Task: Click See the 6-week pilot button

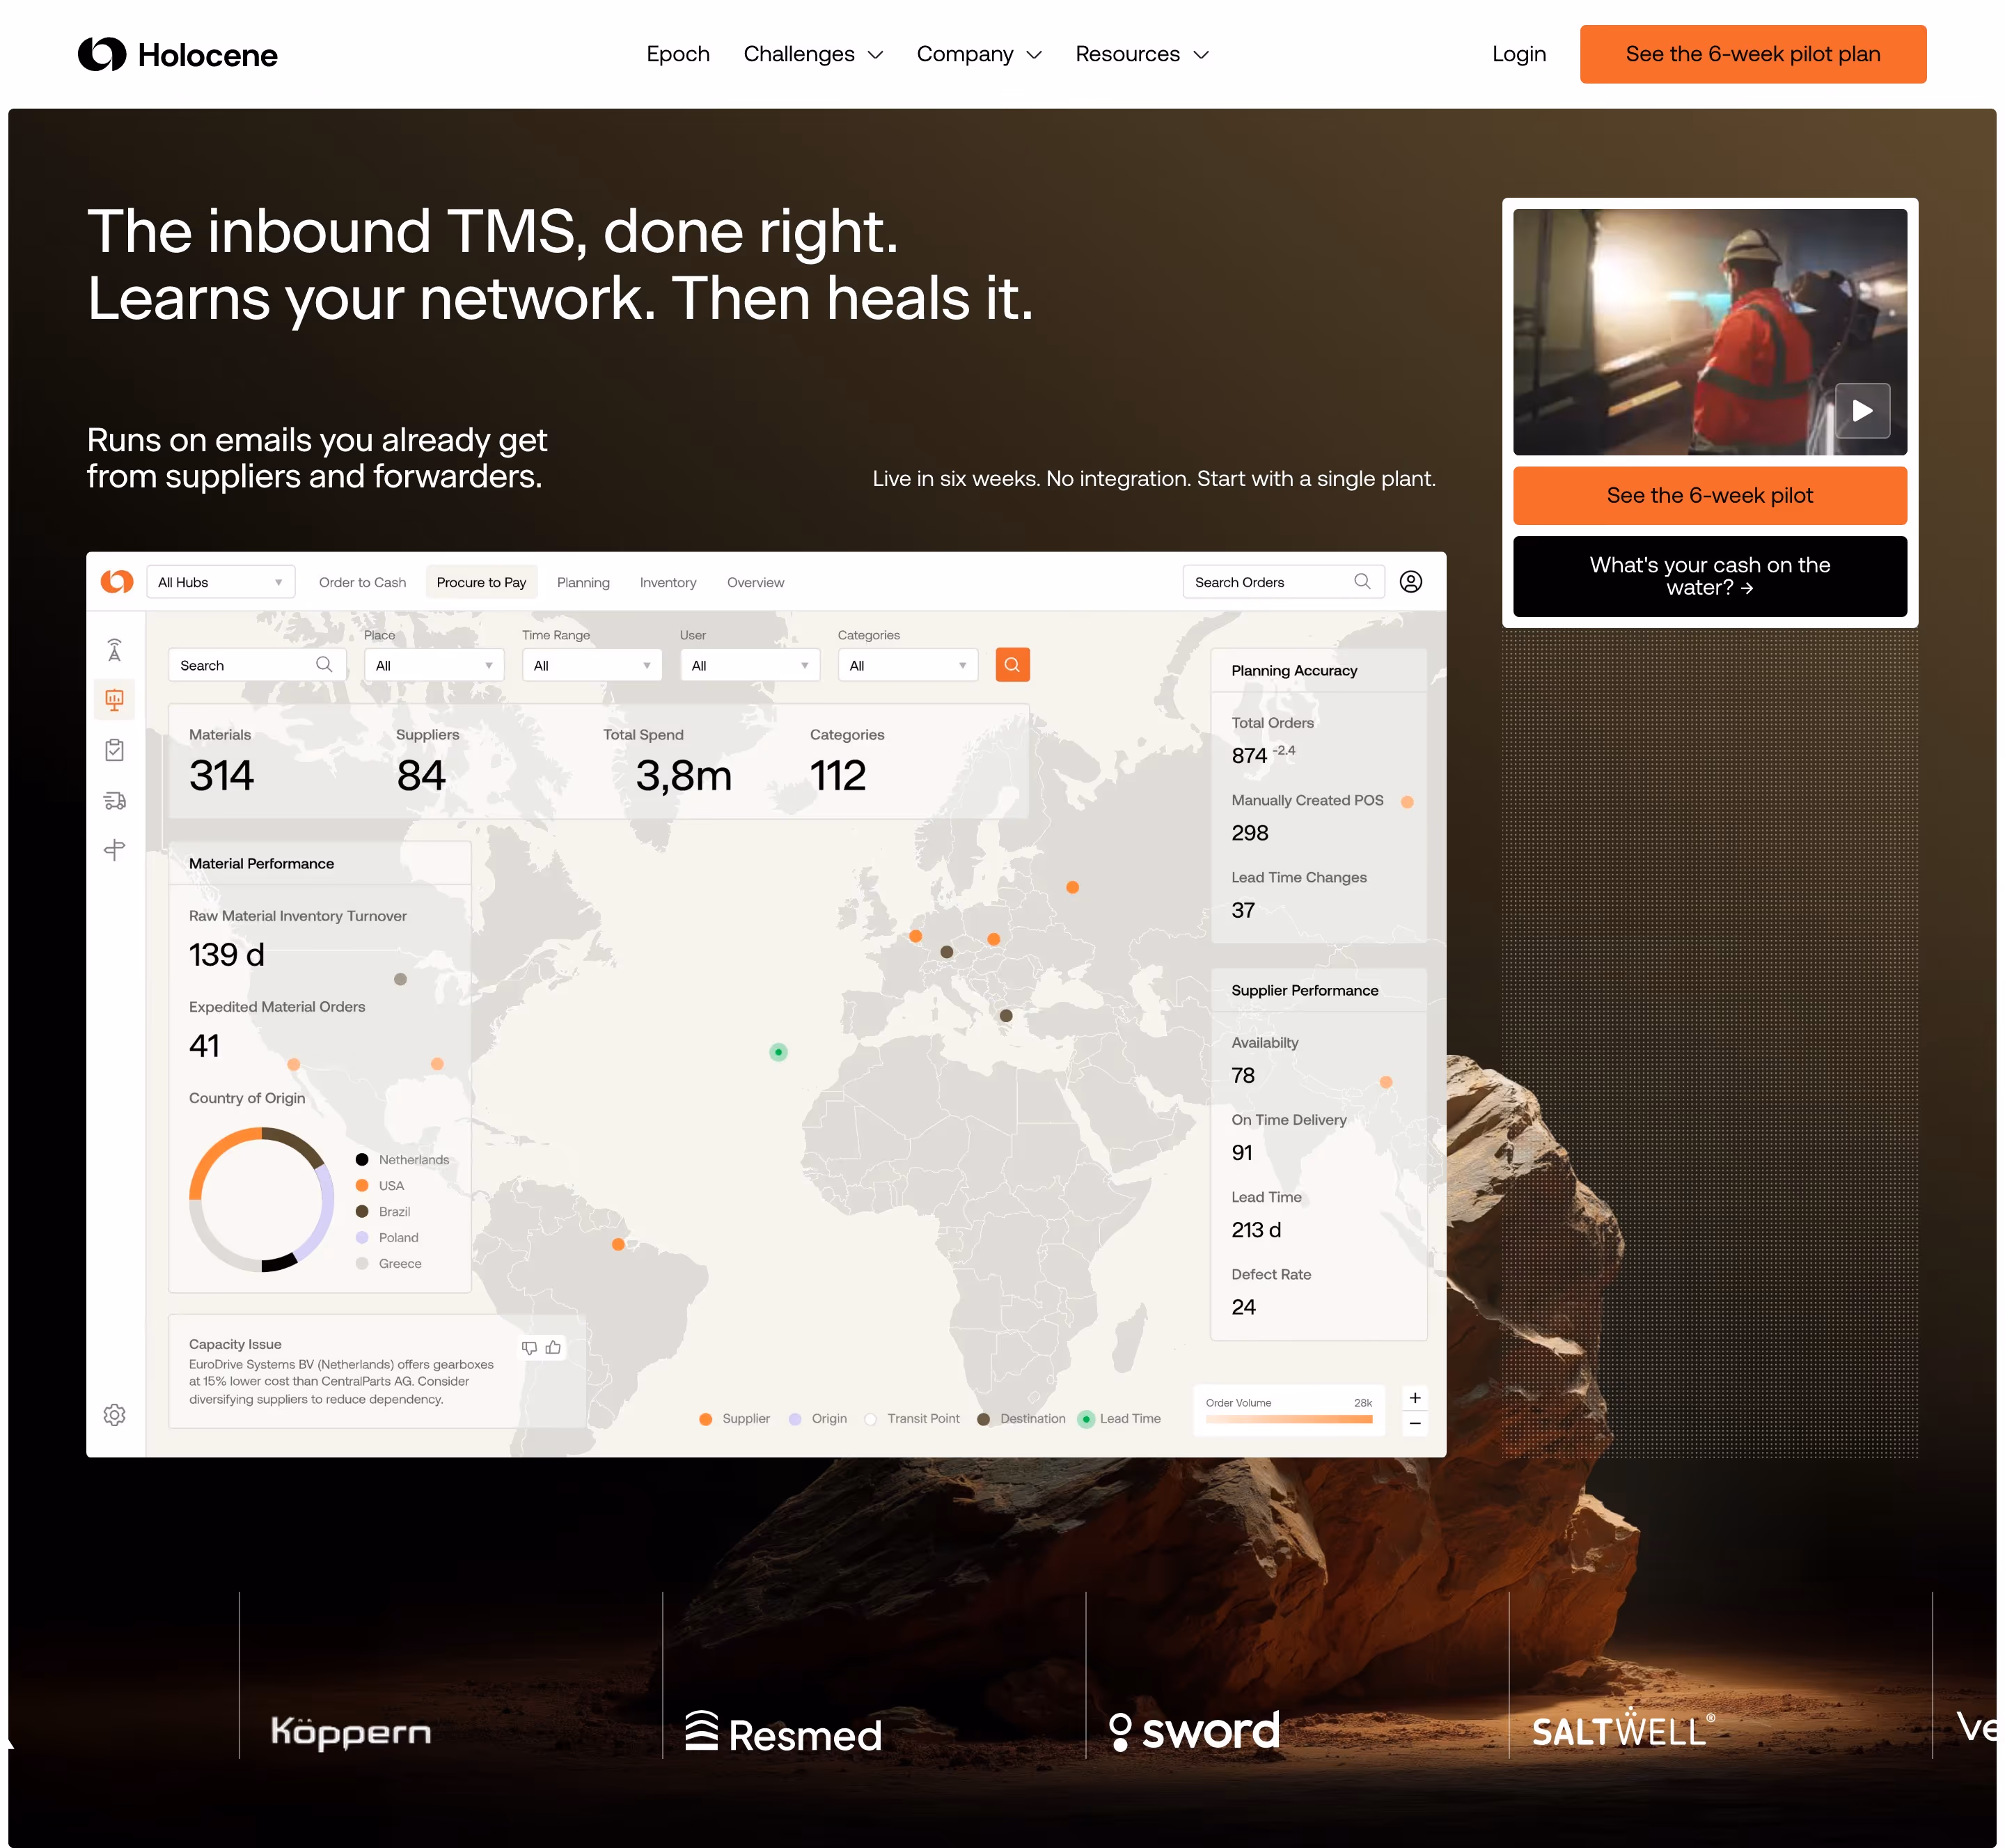Action: click(1709, 495)
